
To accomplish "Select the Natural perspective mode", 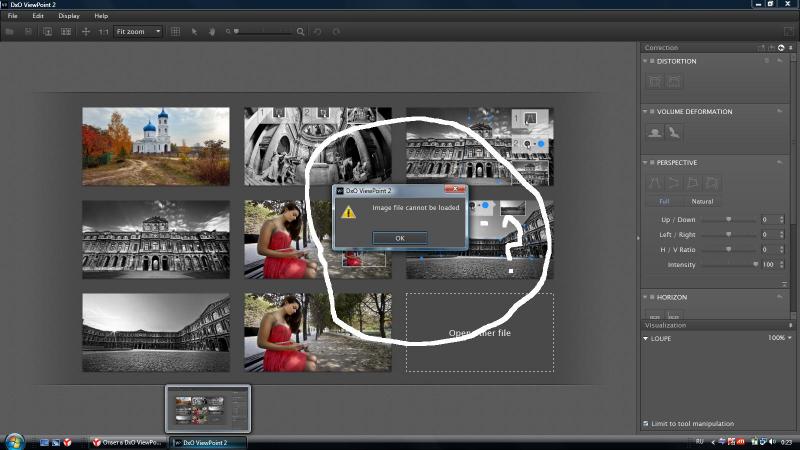I will [702, 202].
